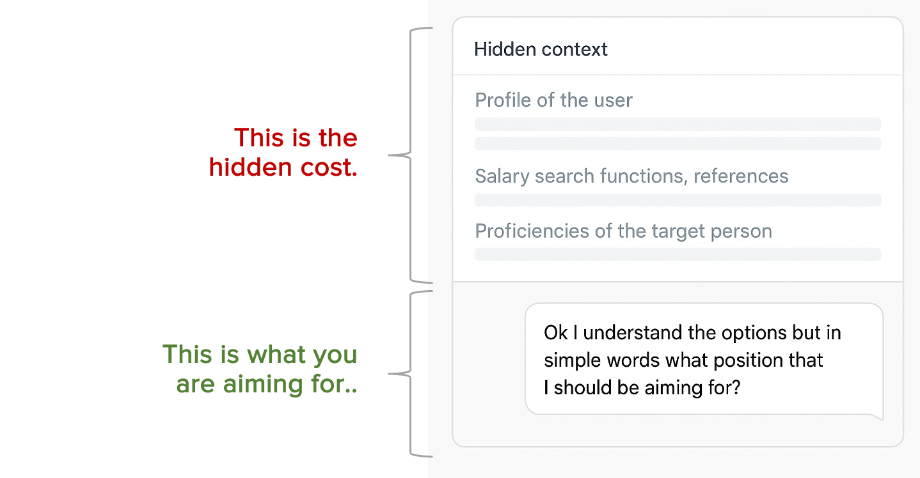Click second placeholder bar under Profile of the user

677,143
